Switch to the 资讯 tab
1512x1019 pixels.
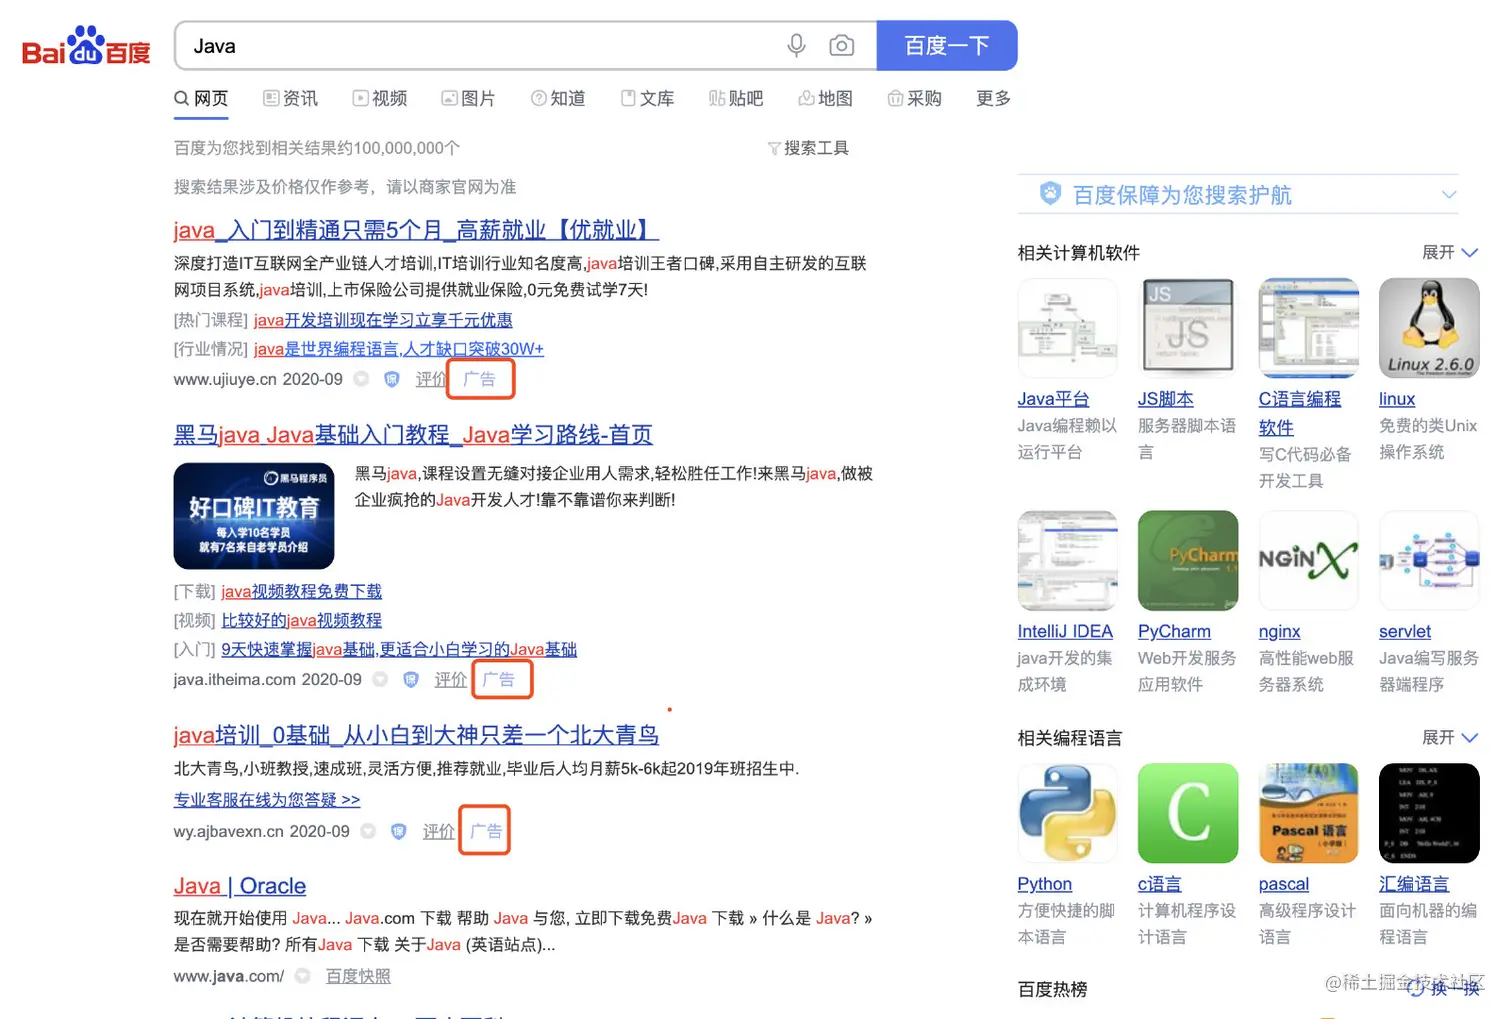[290, 98]
